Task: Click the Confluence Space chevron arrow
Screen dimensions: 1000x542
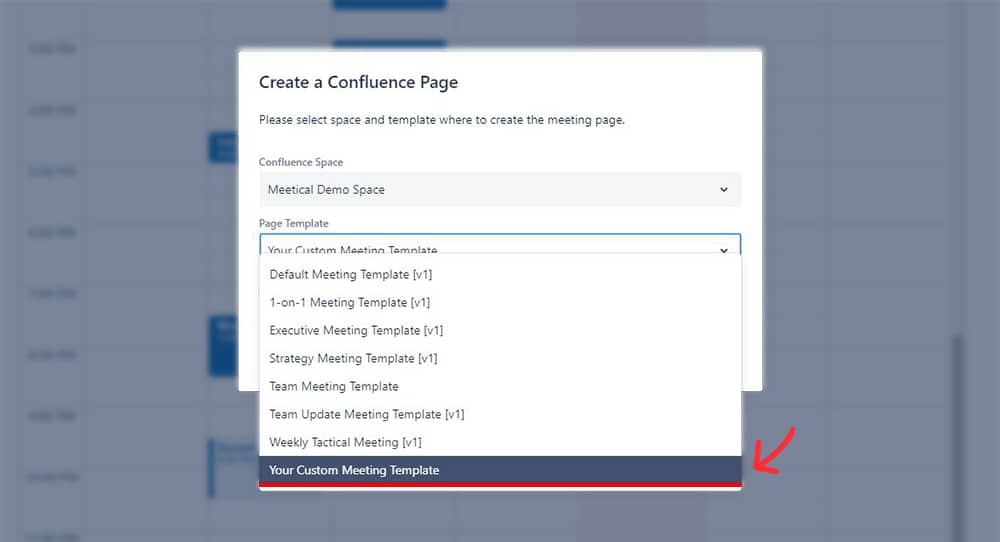Action: (724, 189)
